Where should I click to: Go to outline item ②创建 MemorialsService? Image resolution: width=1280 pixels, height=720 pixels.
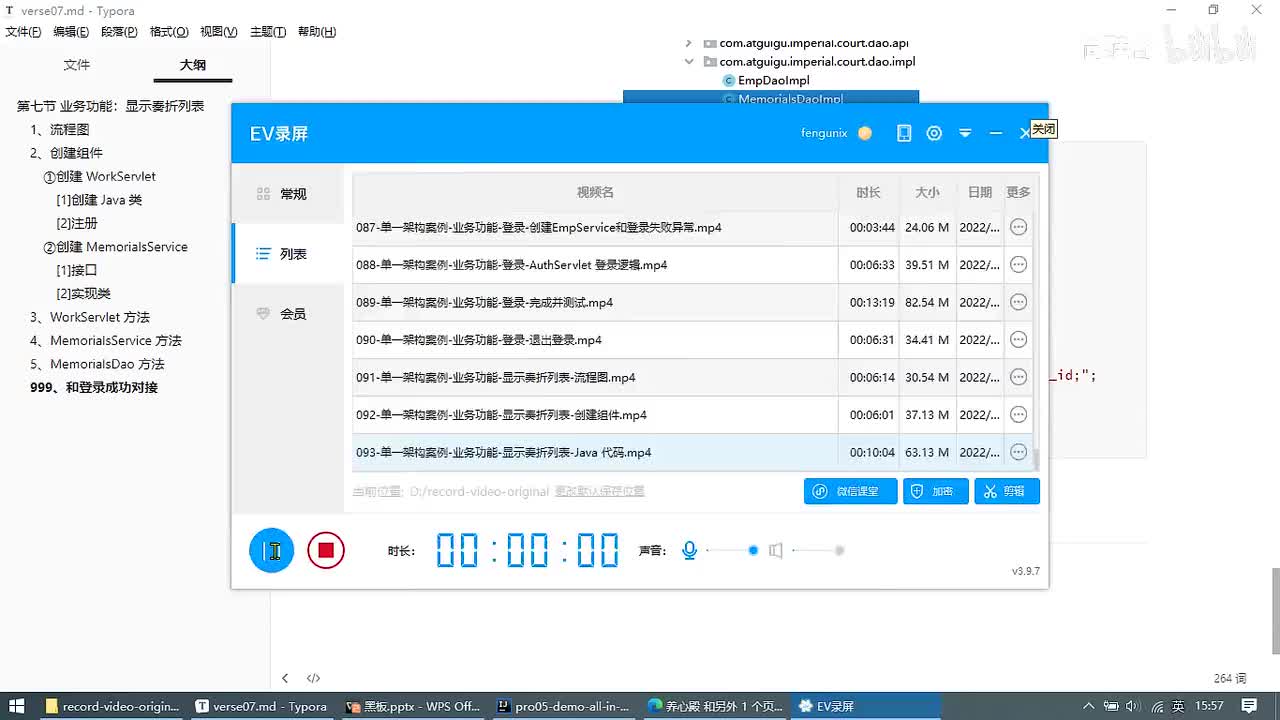pyautogui.click(x=115, y=247)
